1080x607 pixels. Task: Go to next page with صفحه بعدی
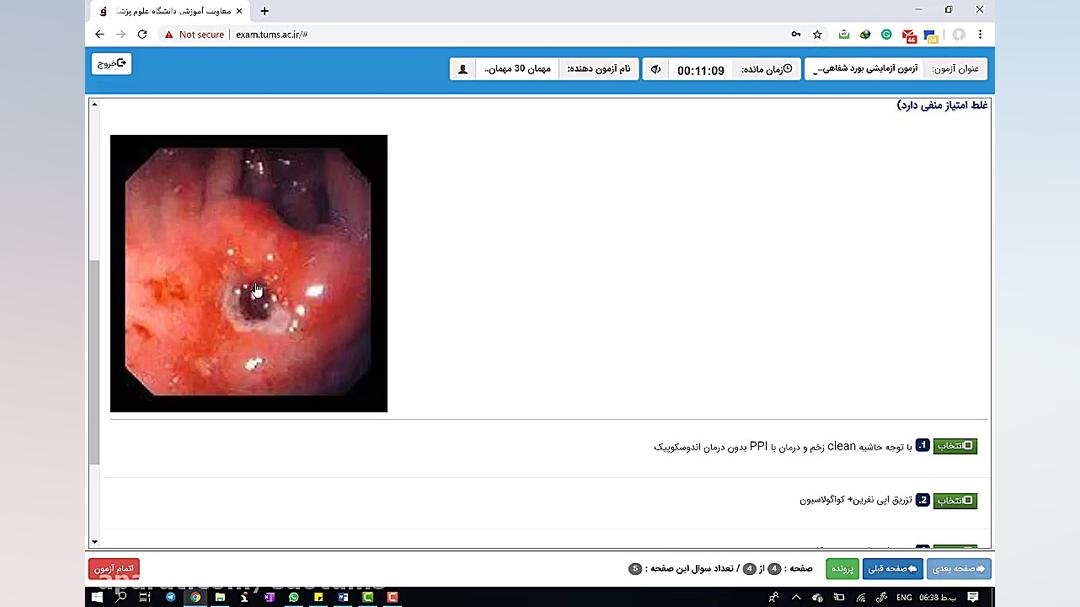tap(958, 568)
